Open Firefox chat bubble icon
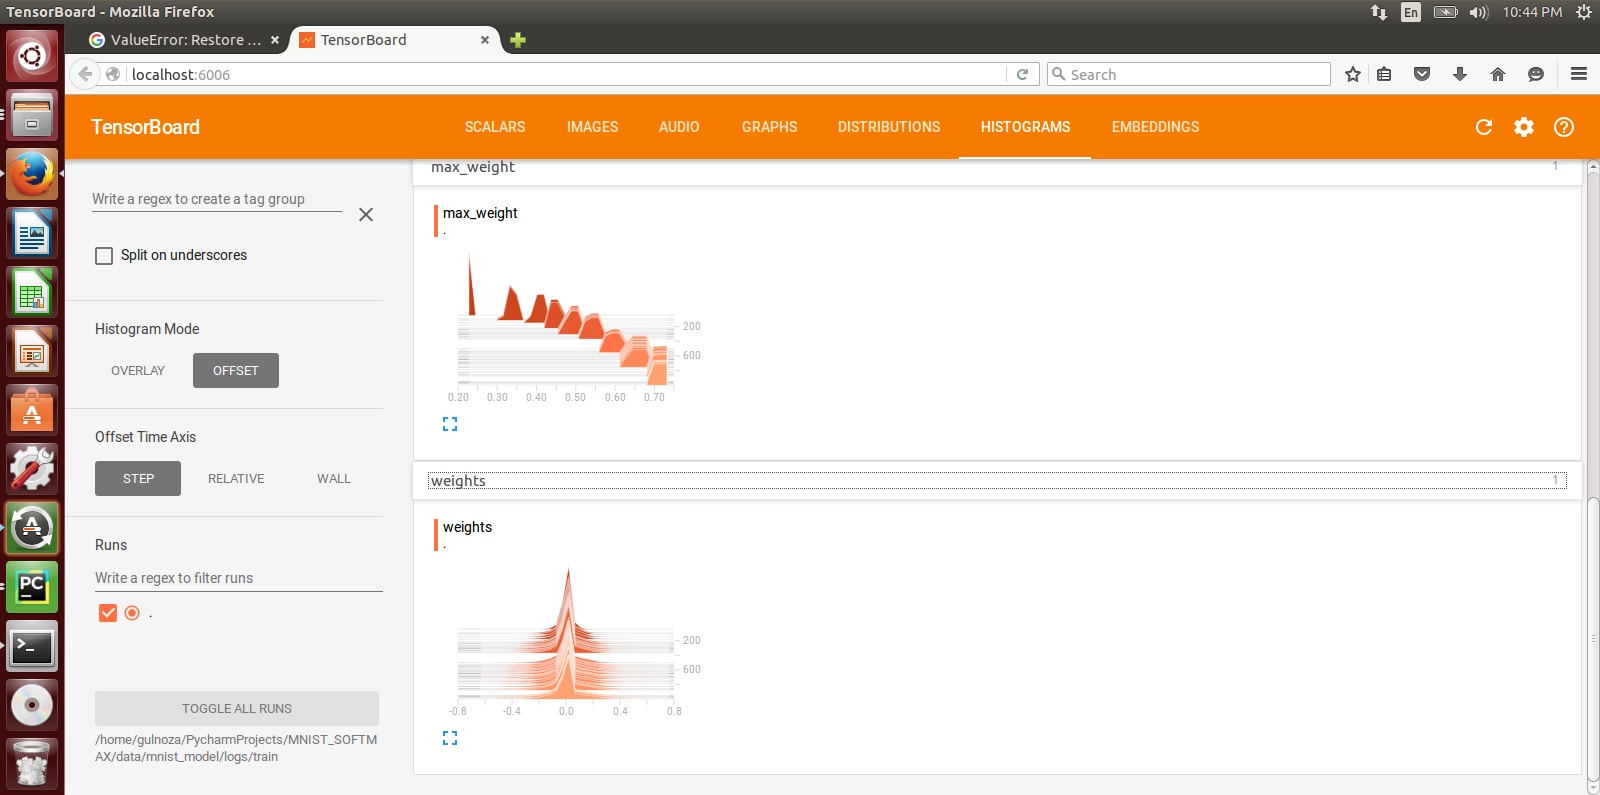This screenshot has height=795, width=1600. click(x=1536, y=74)
